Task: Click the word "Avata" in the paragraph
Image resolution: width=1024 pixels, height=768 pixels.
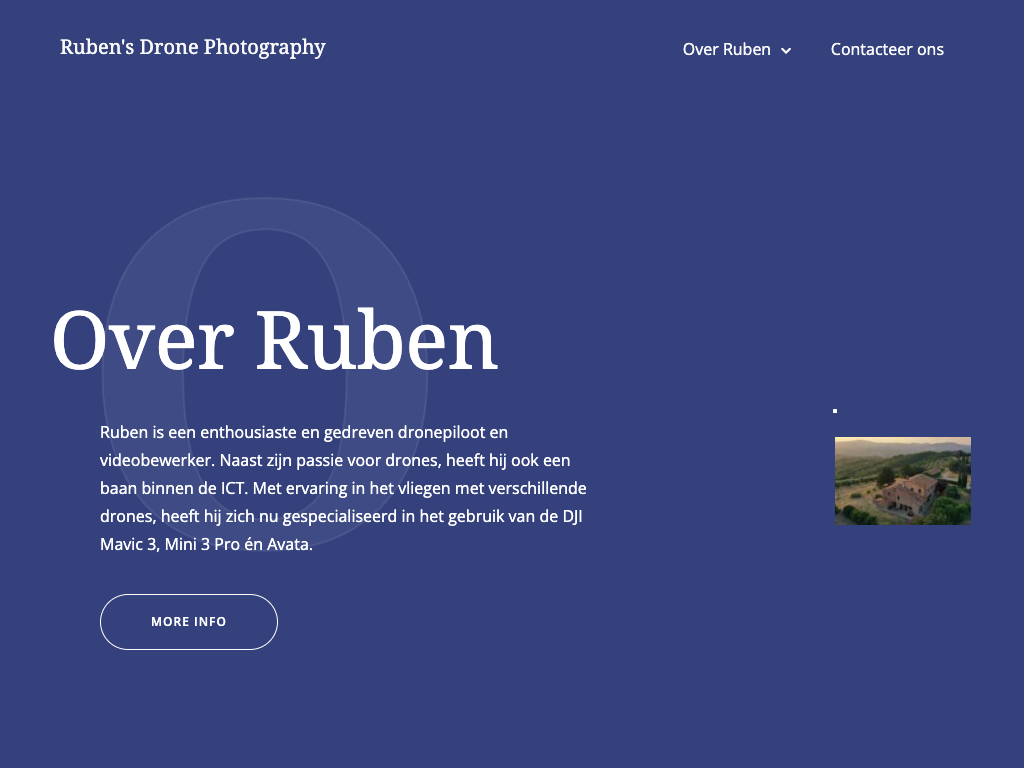Action: tap(290, 546)
